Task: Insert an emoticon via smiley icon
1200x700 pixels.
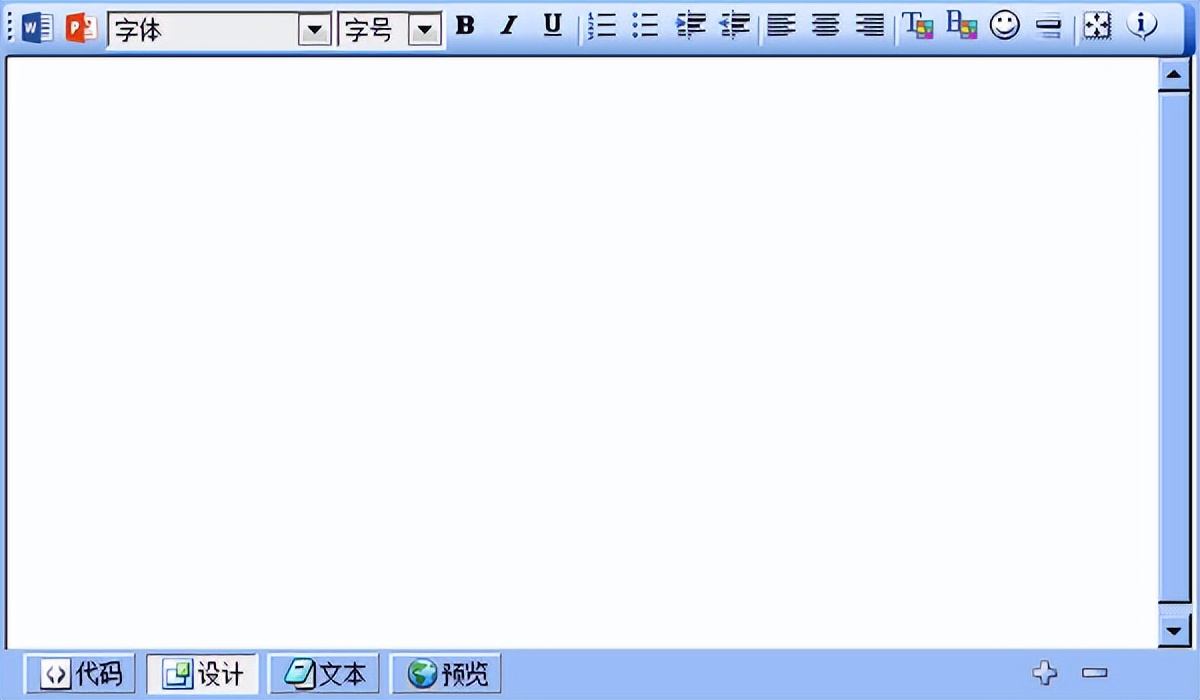Action: tap(1005, 26)
